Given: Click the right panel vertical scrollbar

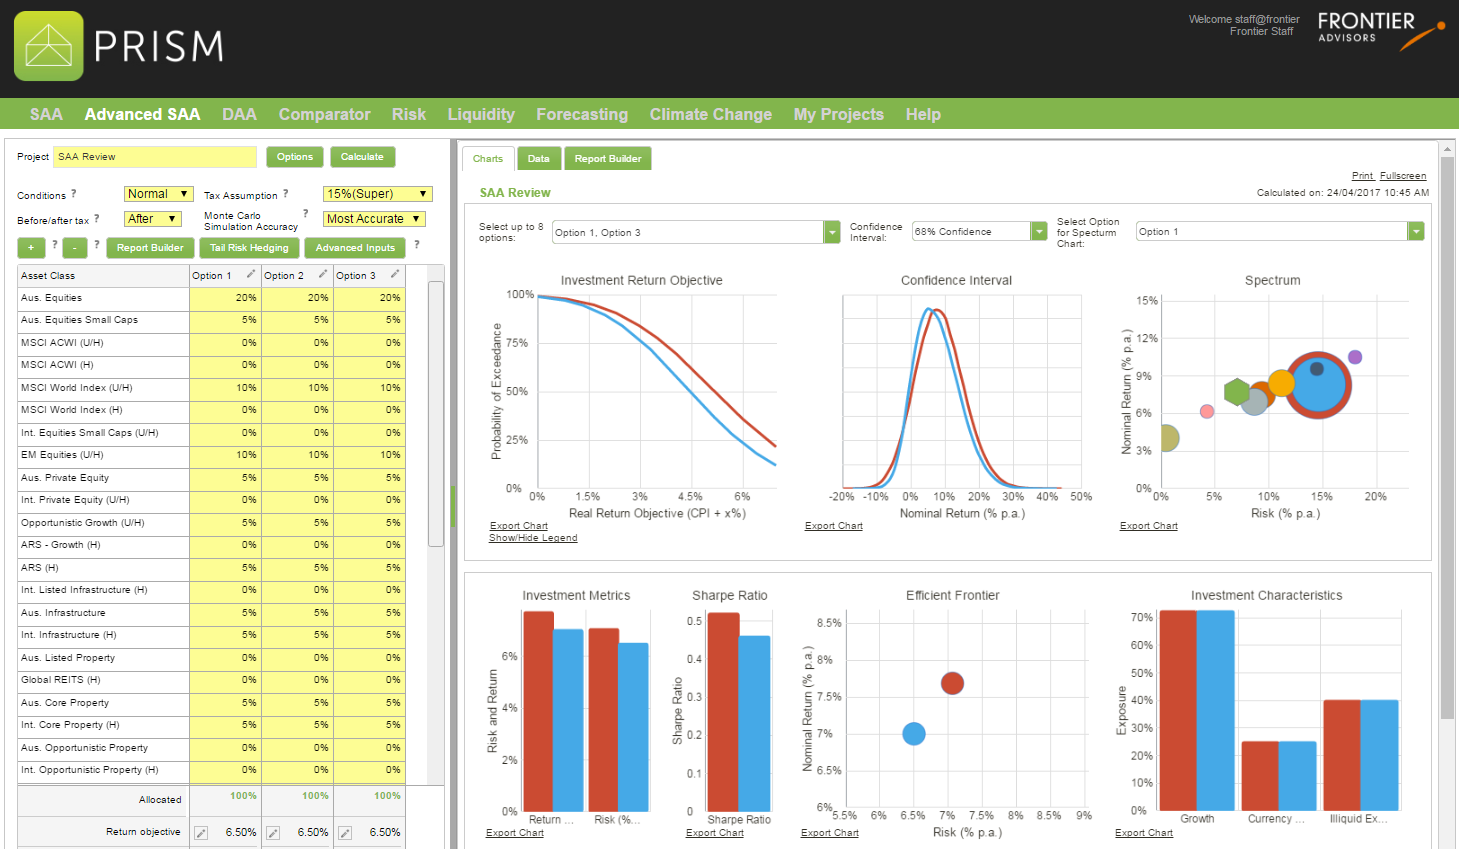Looking at the screenshot, I should point(1447,437).
